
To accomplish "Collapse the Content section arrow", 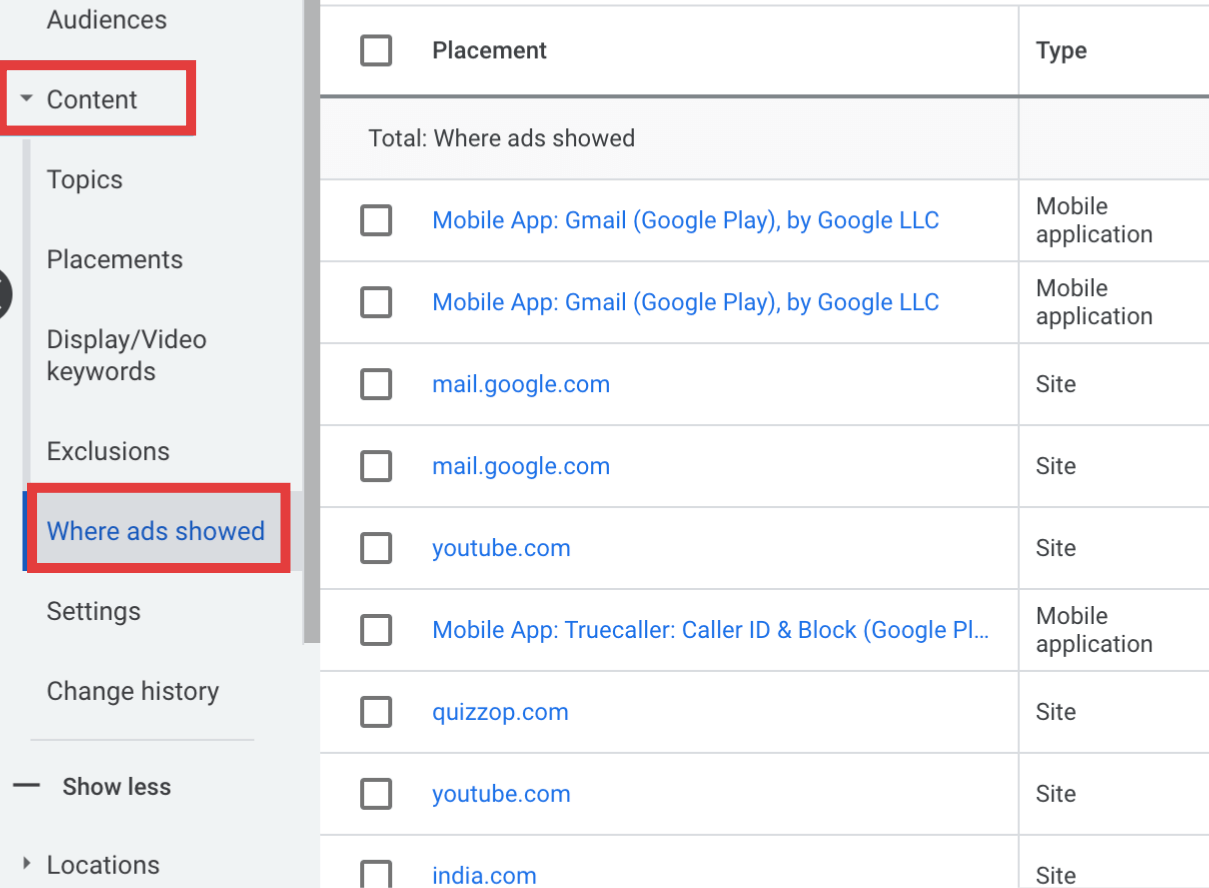I will [27, 99].
